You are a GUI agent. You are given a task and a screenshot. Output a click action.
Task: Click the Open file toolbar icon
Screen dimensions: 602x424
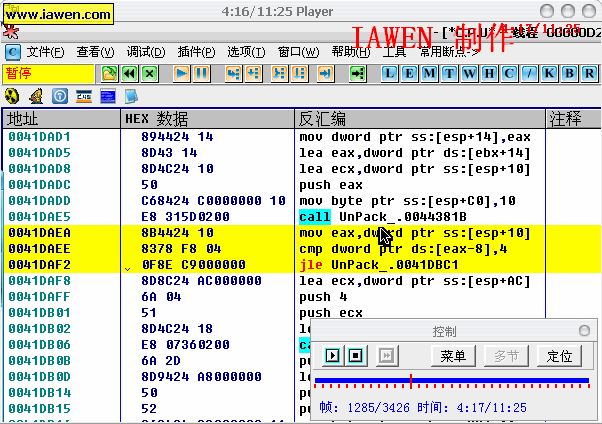click(109, 73)
